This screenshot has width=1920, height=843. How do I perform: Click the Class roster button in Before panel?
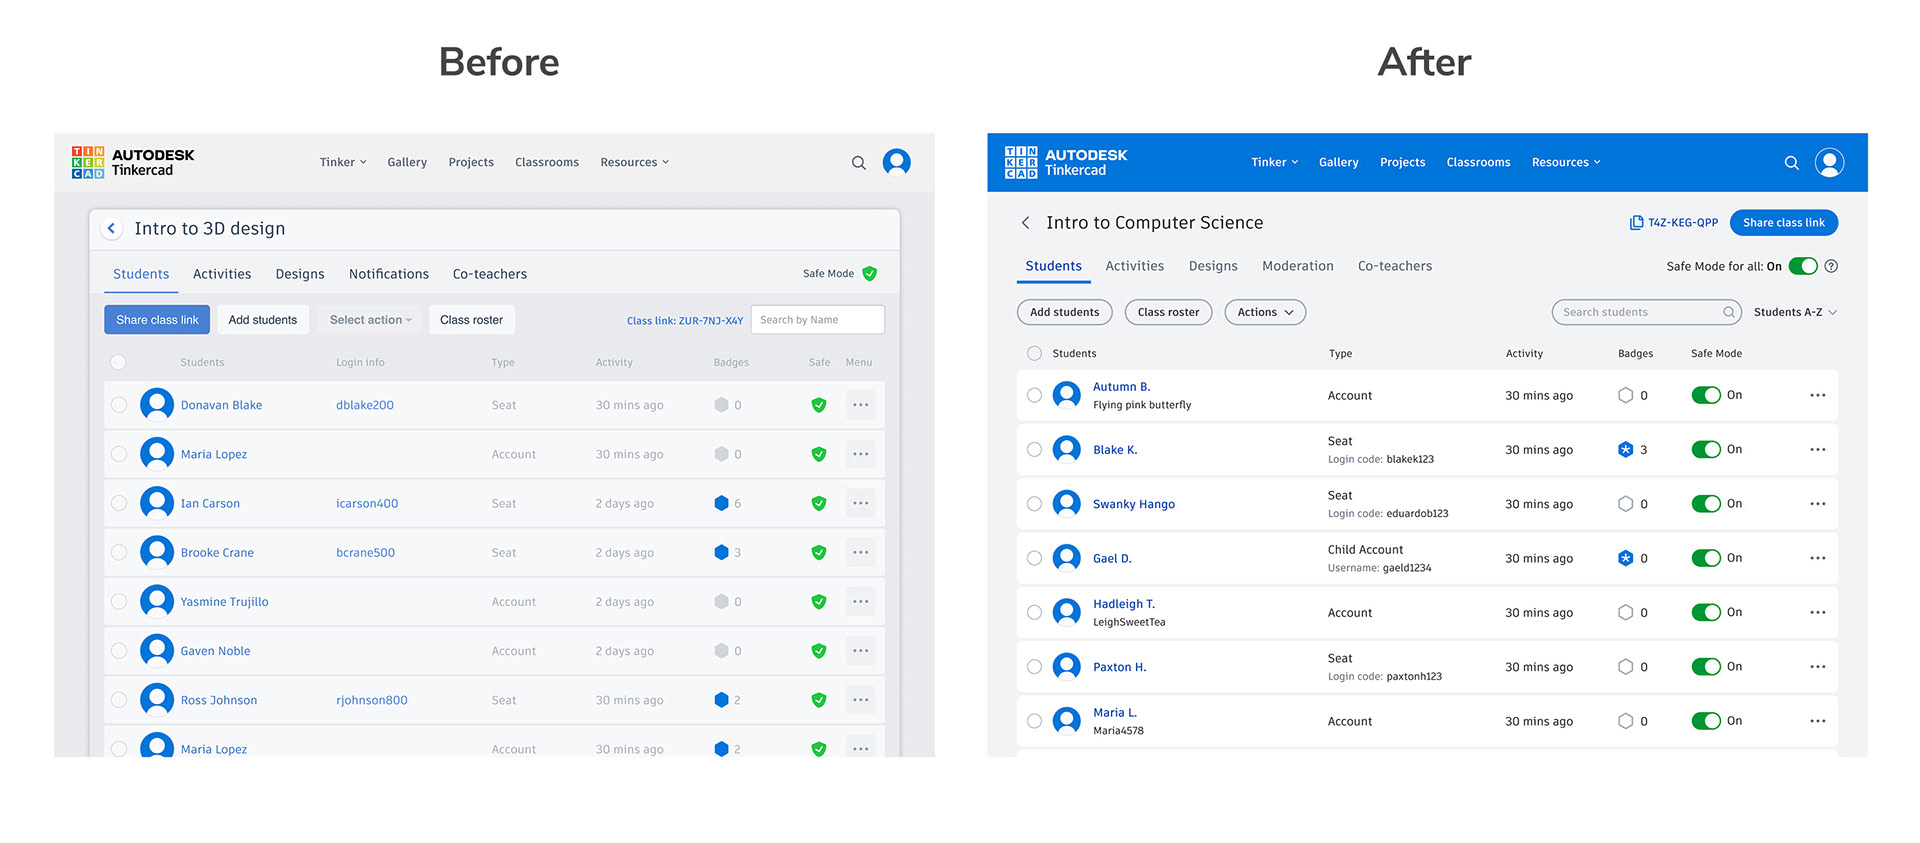pos(471,320)
